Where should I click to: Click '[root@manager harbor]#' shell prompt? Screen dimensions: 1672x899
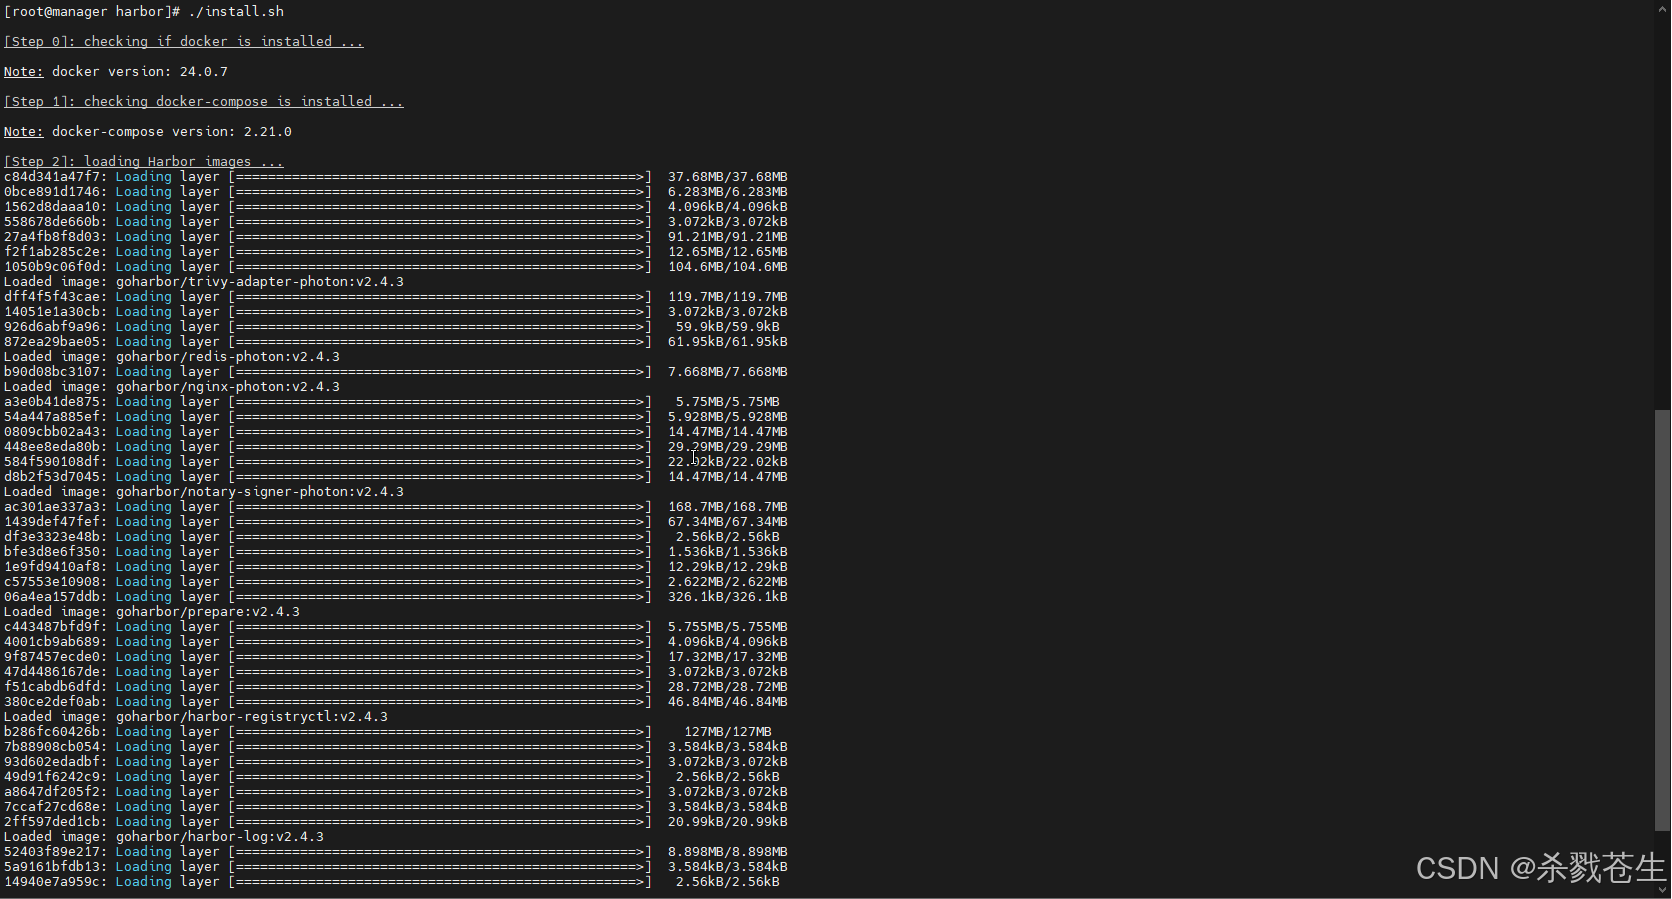click(x=92, y=12)
